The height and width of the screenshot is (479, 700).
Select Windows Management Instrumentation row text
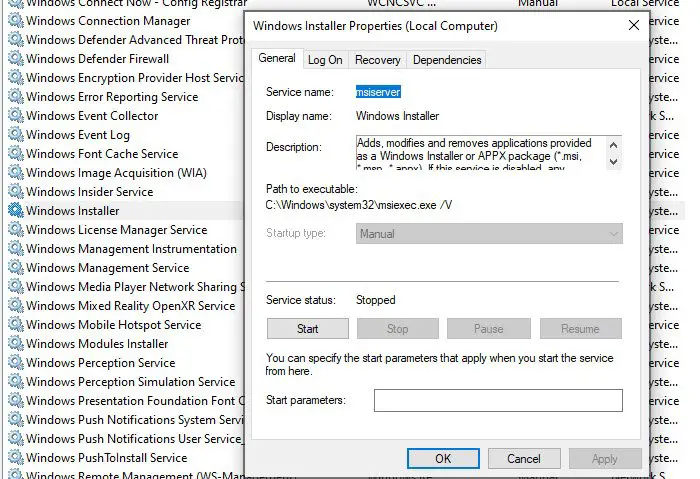pyautogui.click(x=131, y=249)
